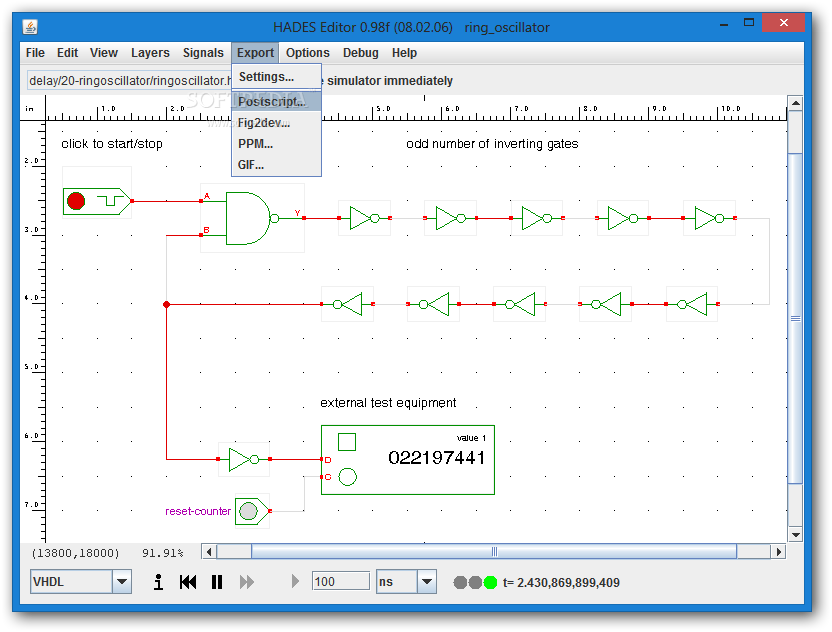
Task: Click the 'reset-counter' label
Action: click(x=198, y=511)
